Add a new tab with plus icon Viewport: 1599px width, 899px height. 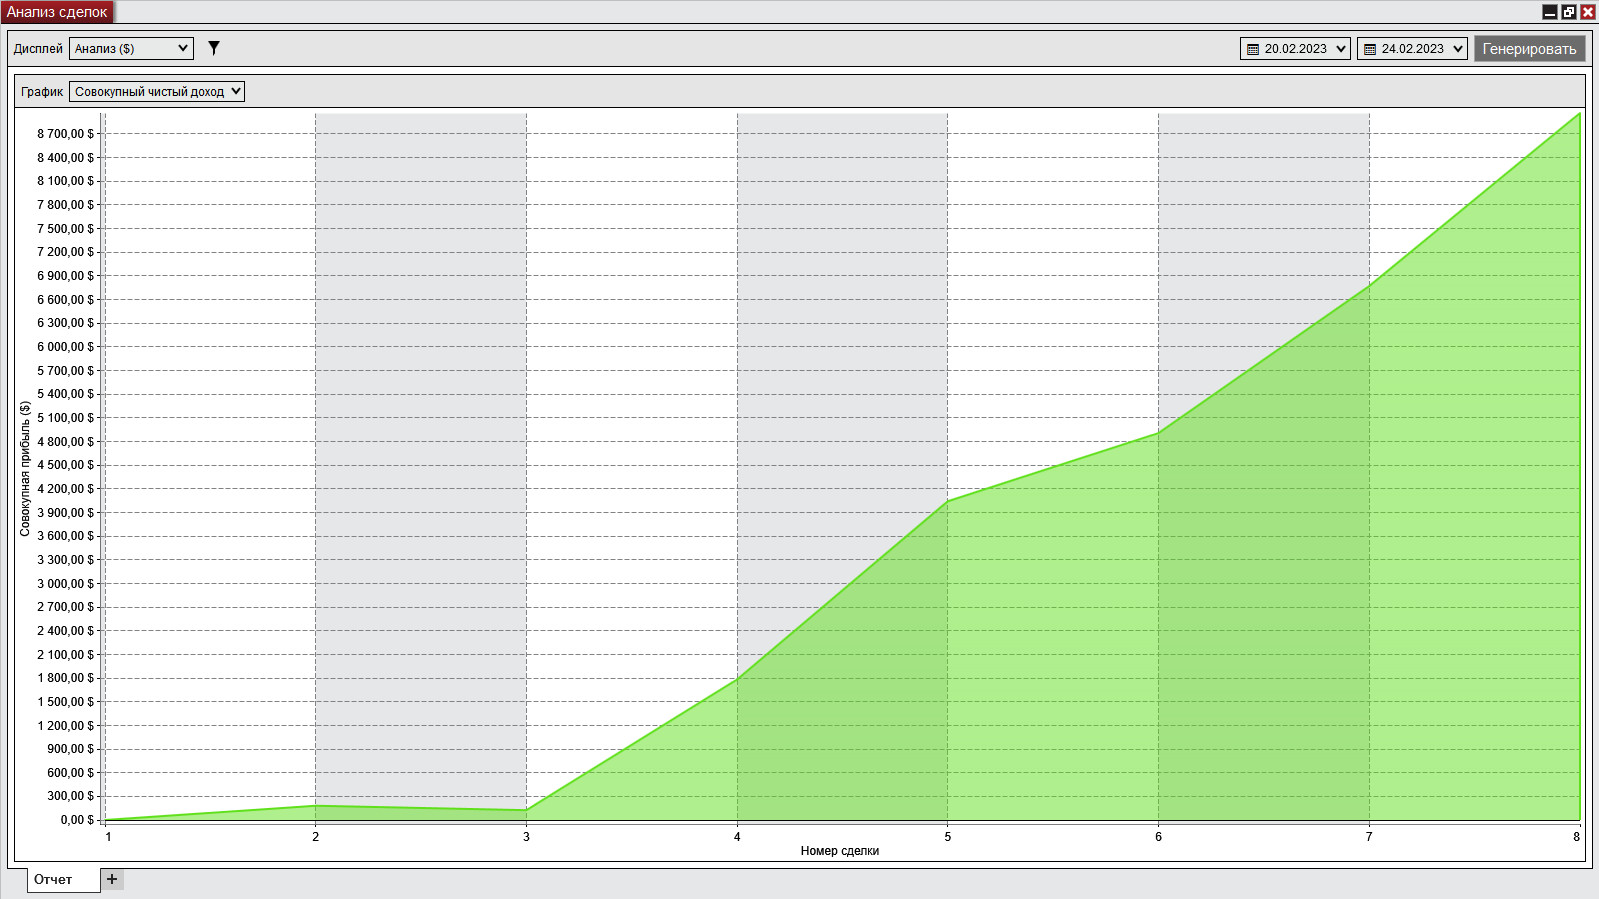point(112,879)
